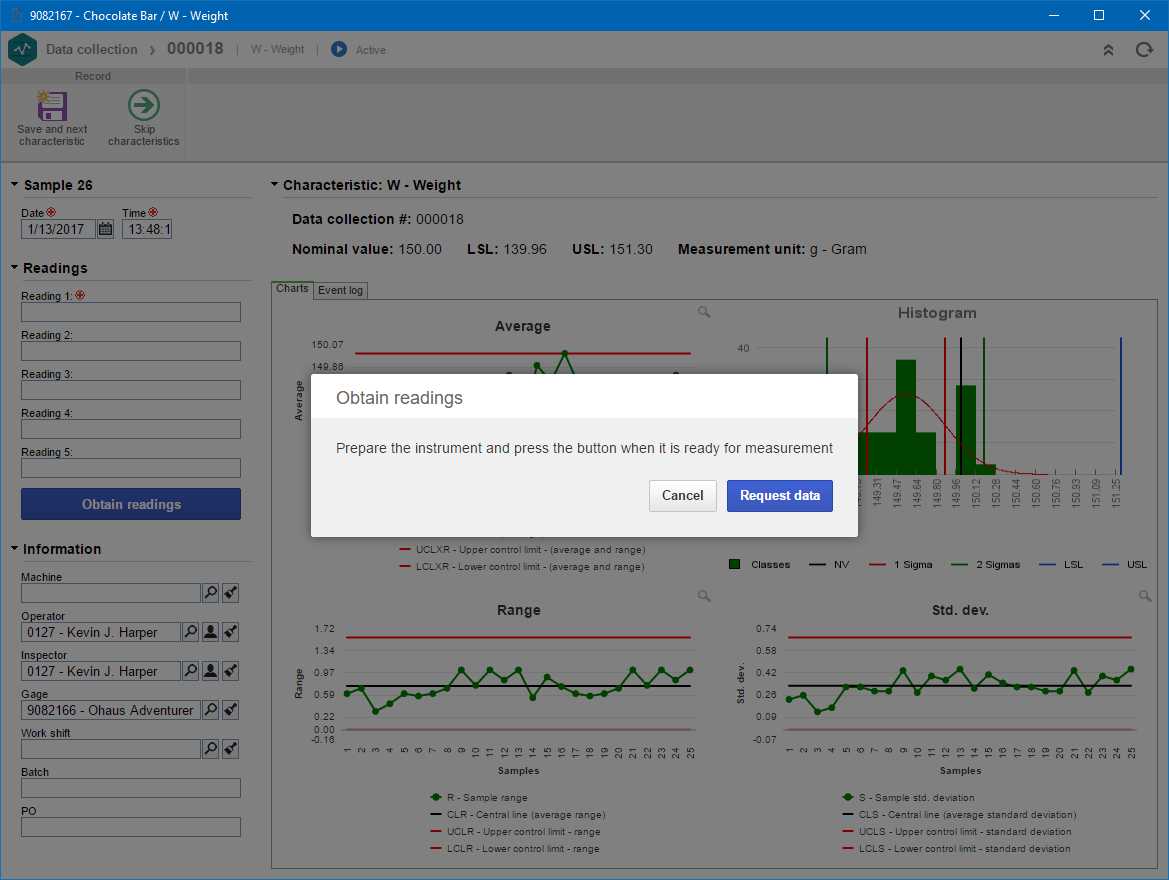Switch to the Event log tab

pyautogui.click(x=341, y=290)
